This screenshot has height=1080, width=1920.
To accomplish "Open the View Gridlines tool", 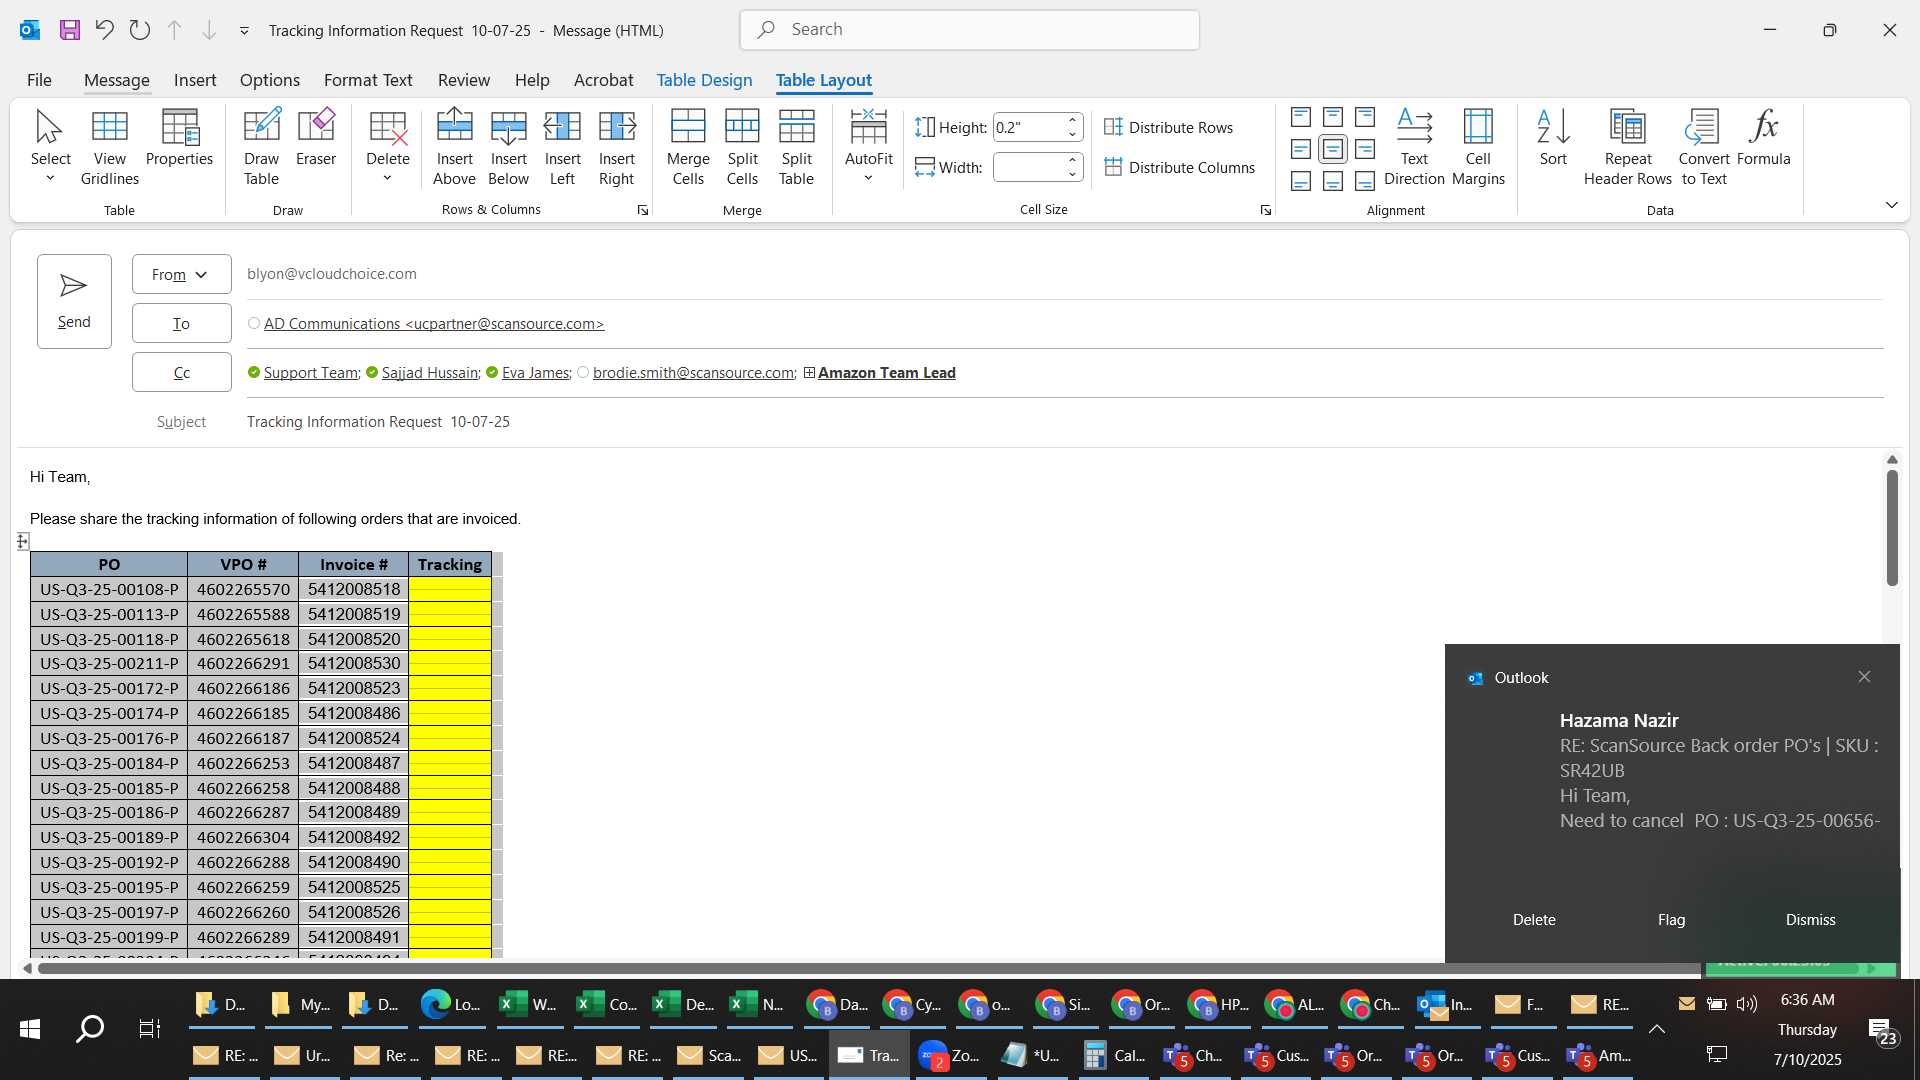I will [x=110, y=148].
